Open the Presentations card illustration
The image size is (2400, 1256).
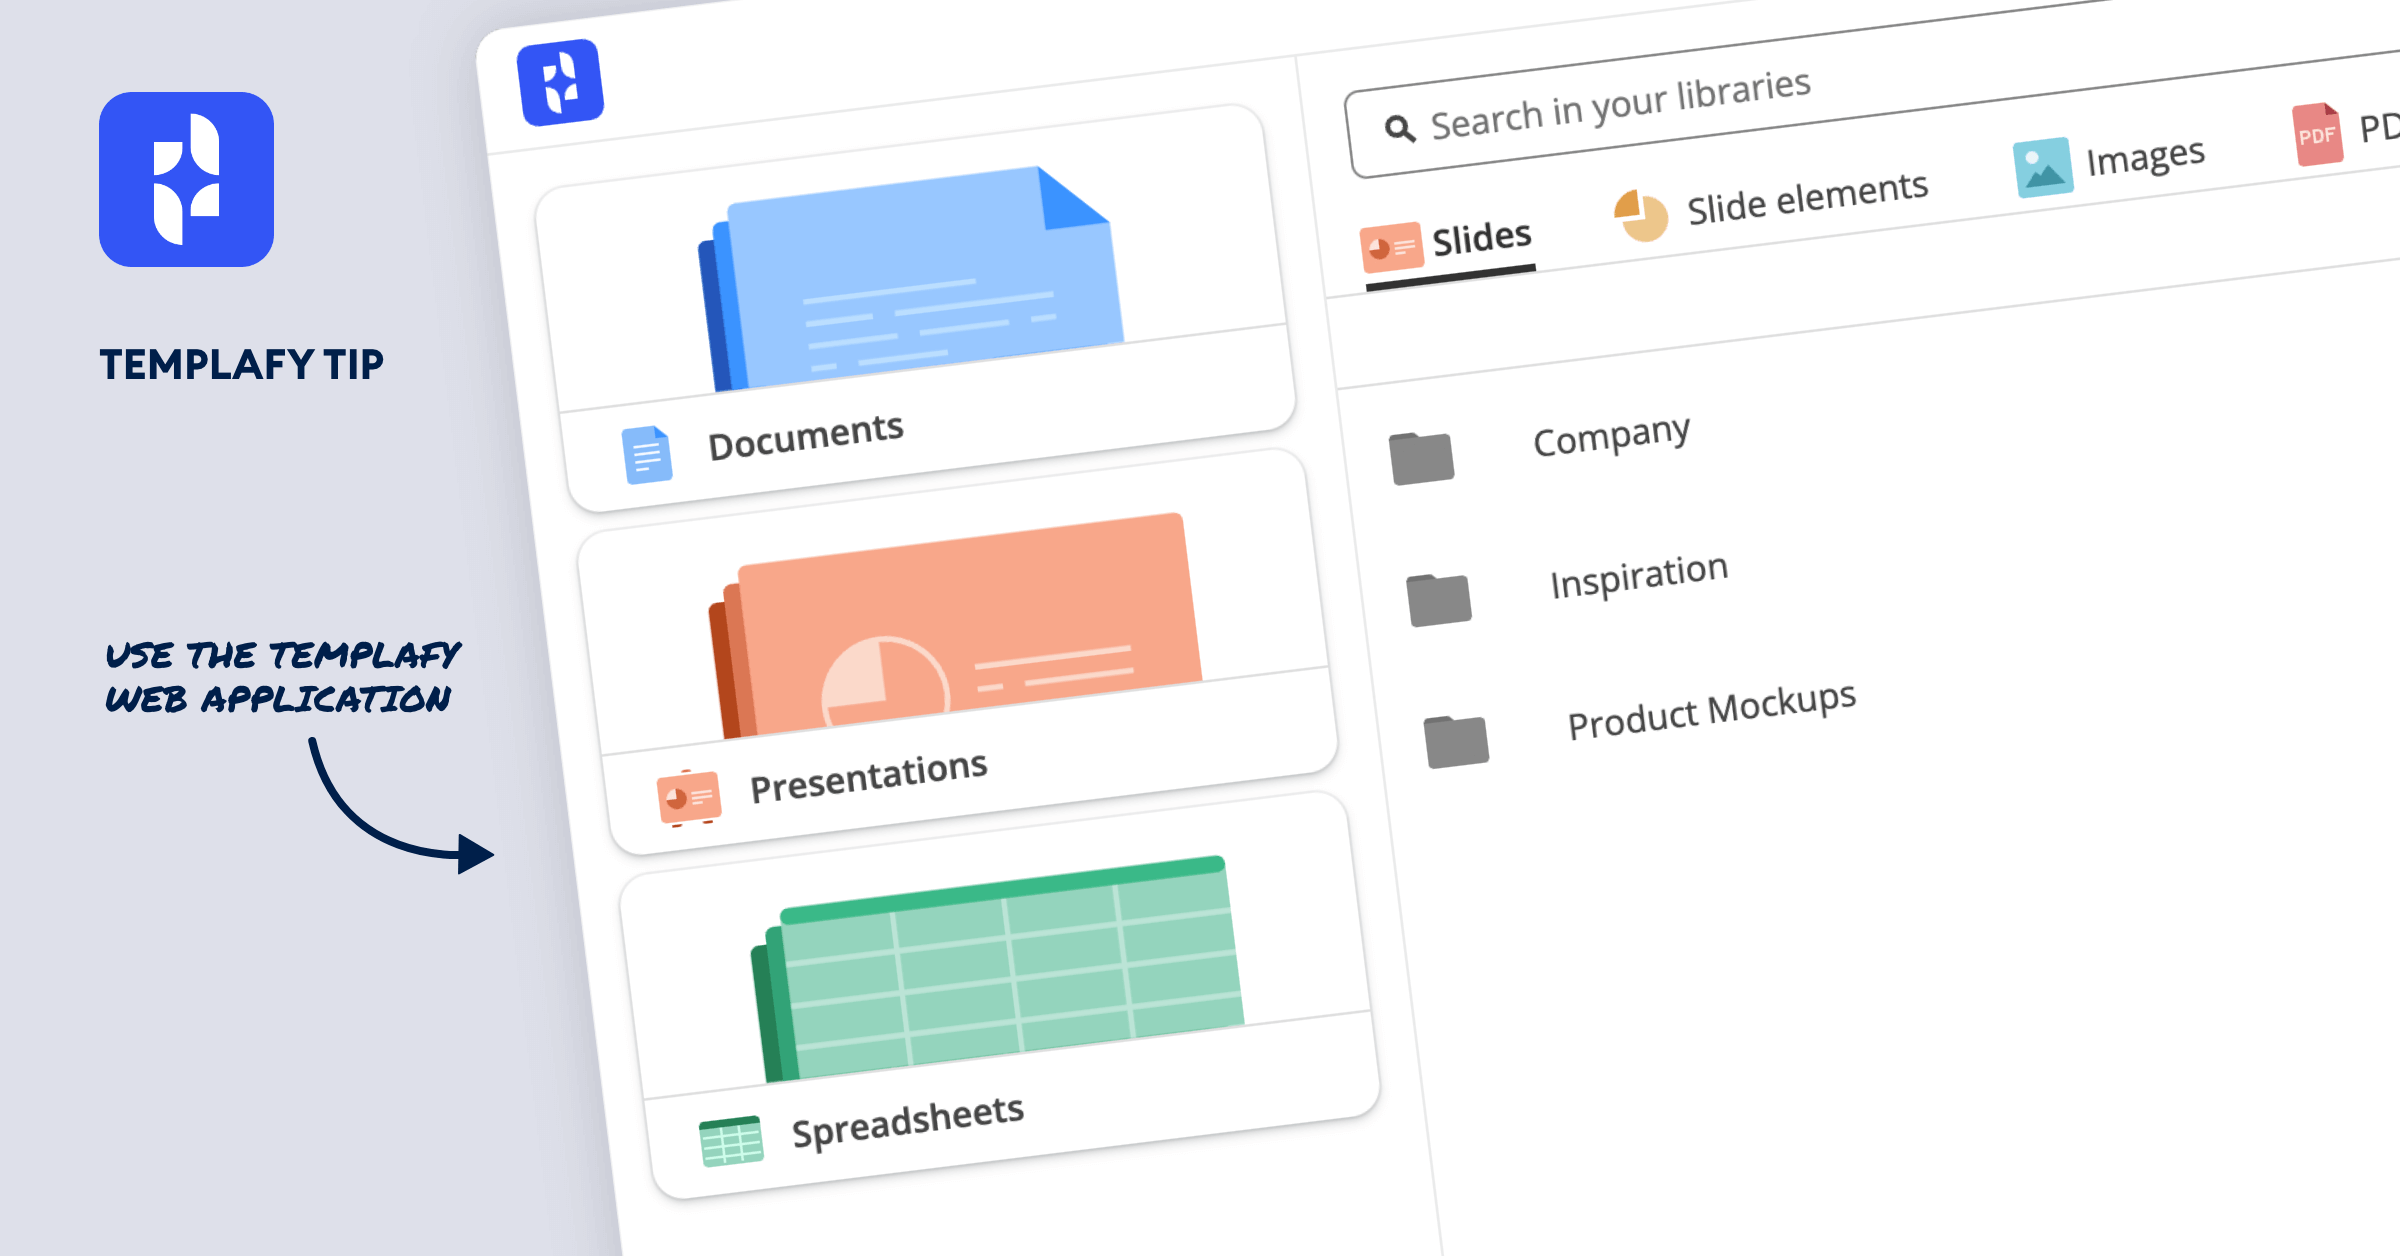955,627
